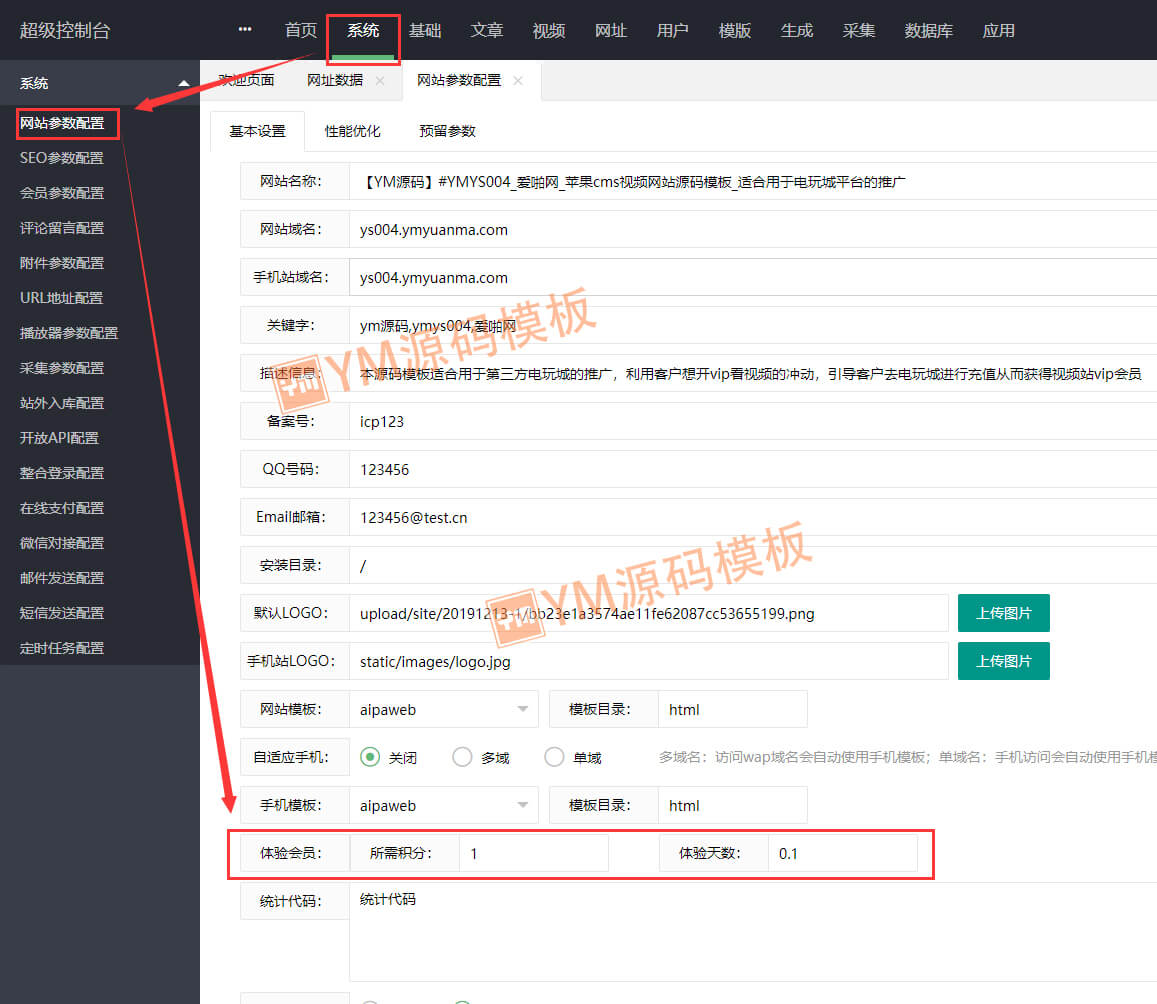
Task: Click the three-dots icon in top navigation
Action: point(245,30)
